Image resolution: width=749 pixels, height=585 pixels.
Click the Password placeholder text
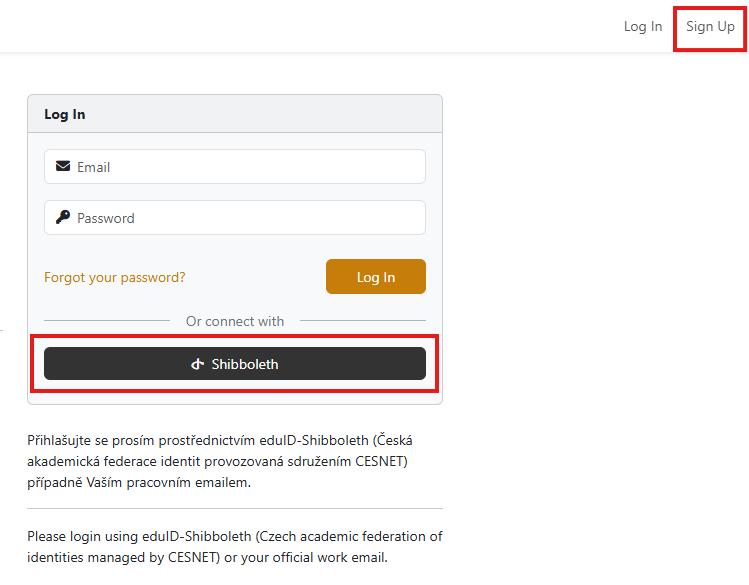[106, 218]
